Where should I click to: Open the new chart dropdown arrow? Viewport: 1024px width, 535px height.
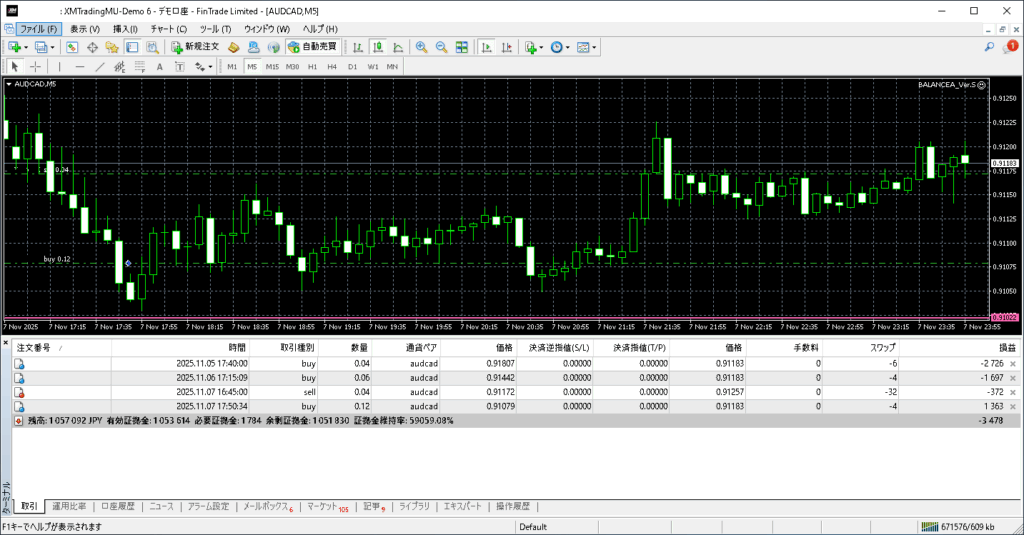pyautogui.click(x=26, y=47)
